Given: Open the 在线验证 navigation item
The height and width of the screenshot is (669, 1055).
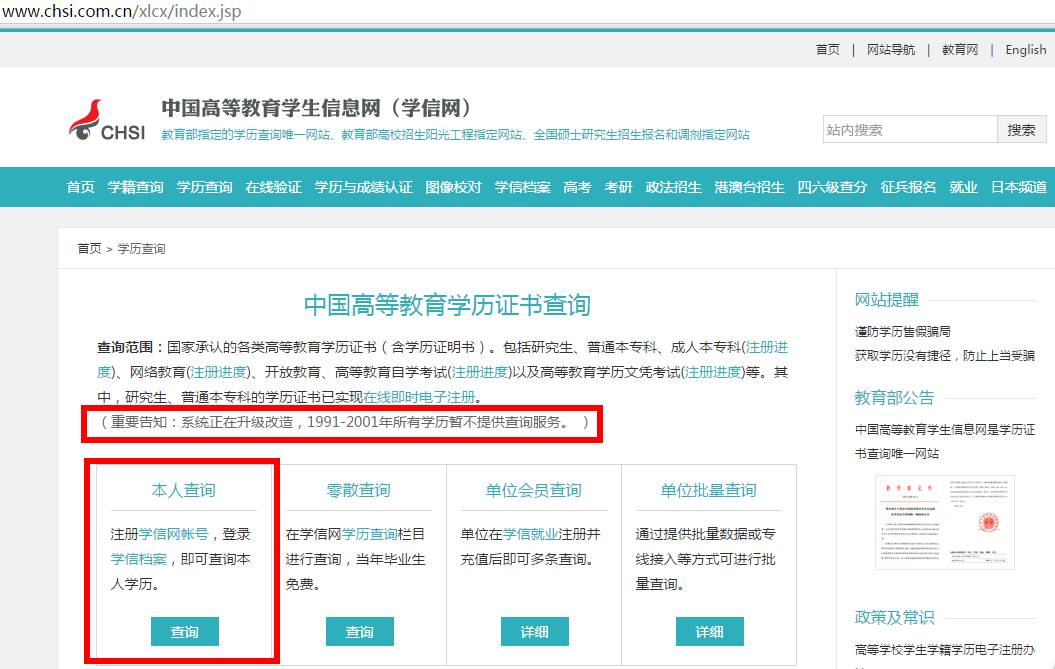Looking at the screenshot, I should pos(273,187).
